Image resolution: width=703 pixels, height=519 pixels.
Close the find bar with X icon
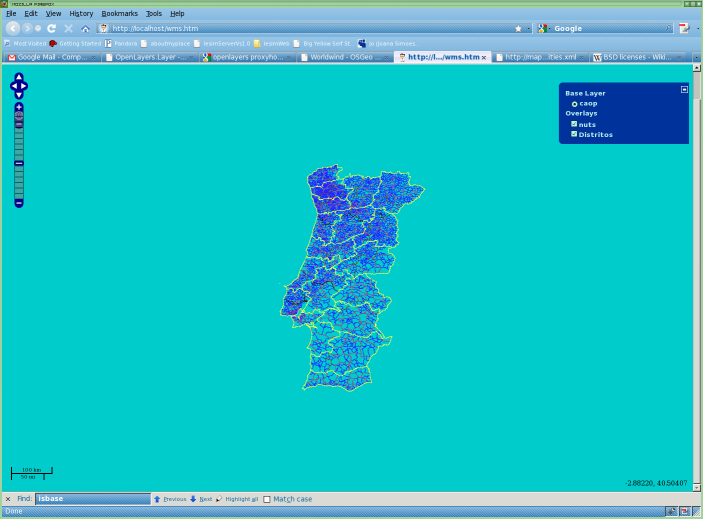point(8,498)
